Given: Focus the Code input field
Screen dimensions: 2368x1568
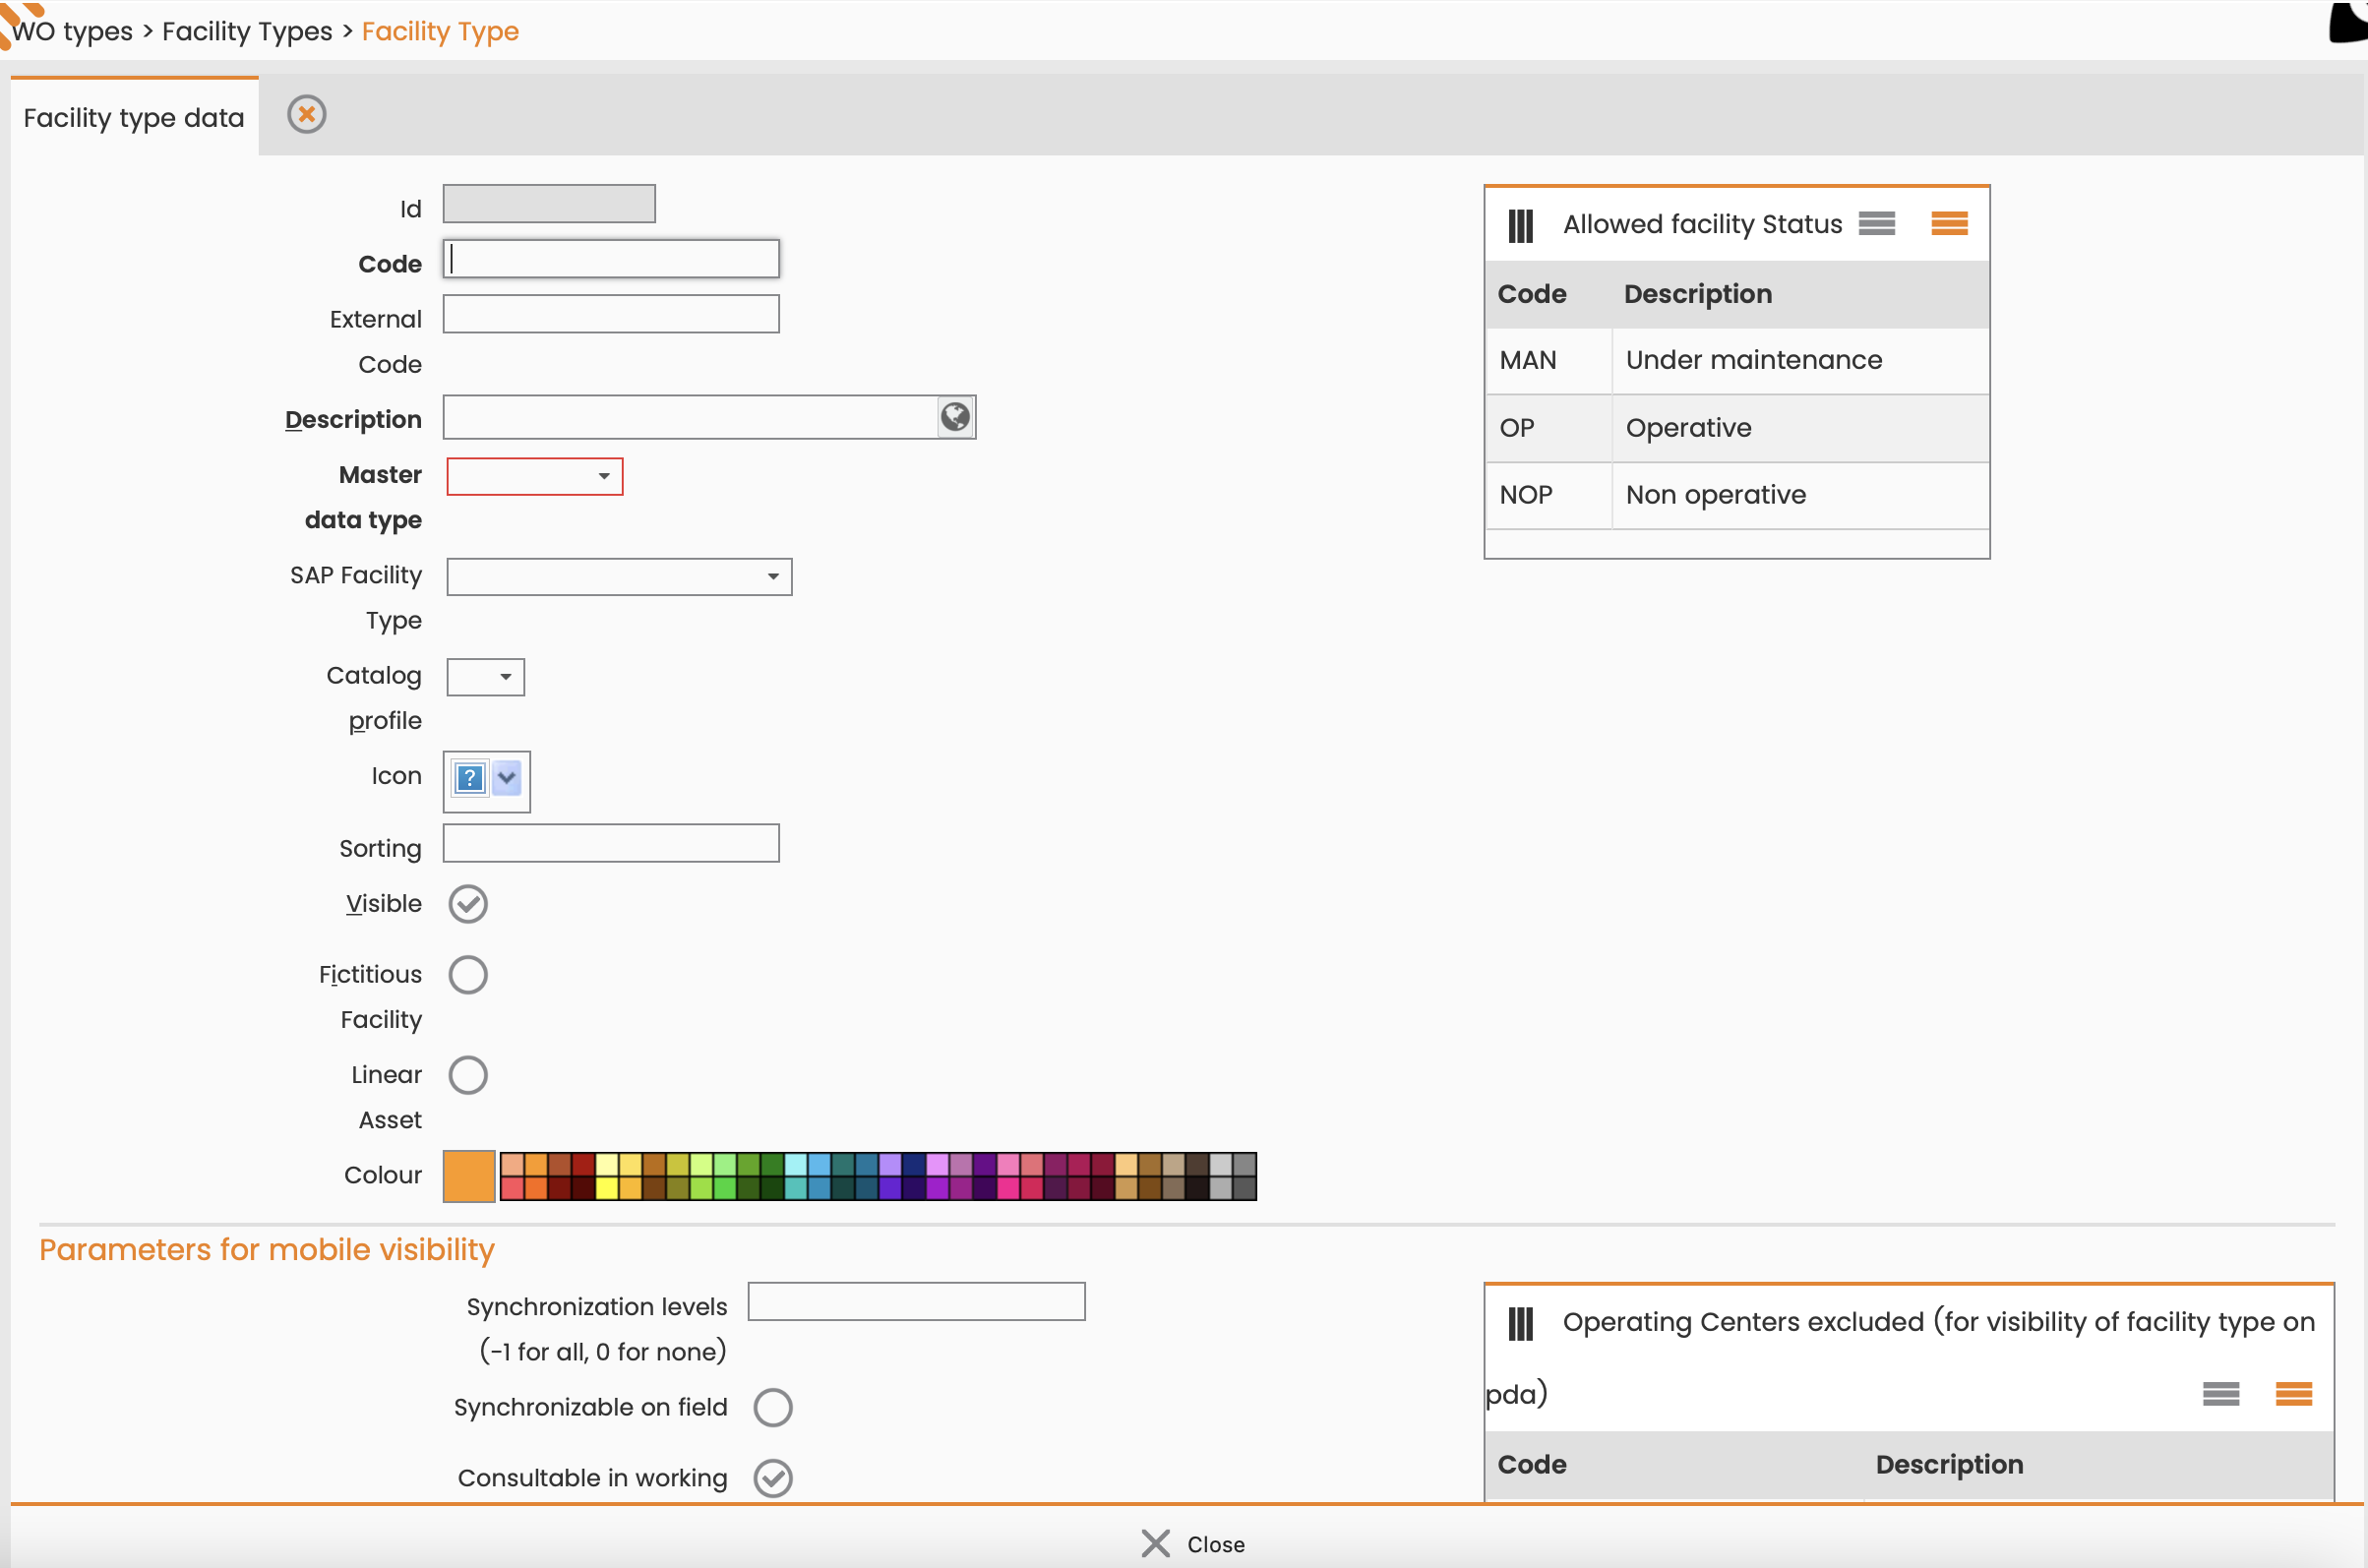Looking at the screenshot, I should point(611,259).
